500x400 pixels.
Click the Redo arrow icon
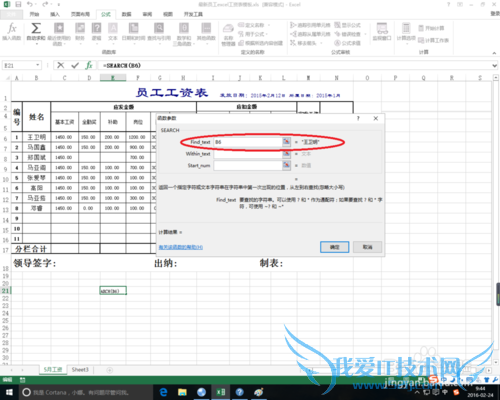[45, 5]
